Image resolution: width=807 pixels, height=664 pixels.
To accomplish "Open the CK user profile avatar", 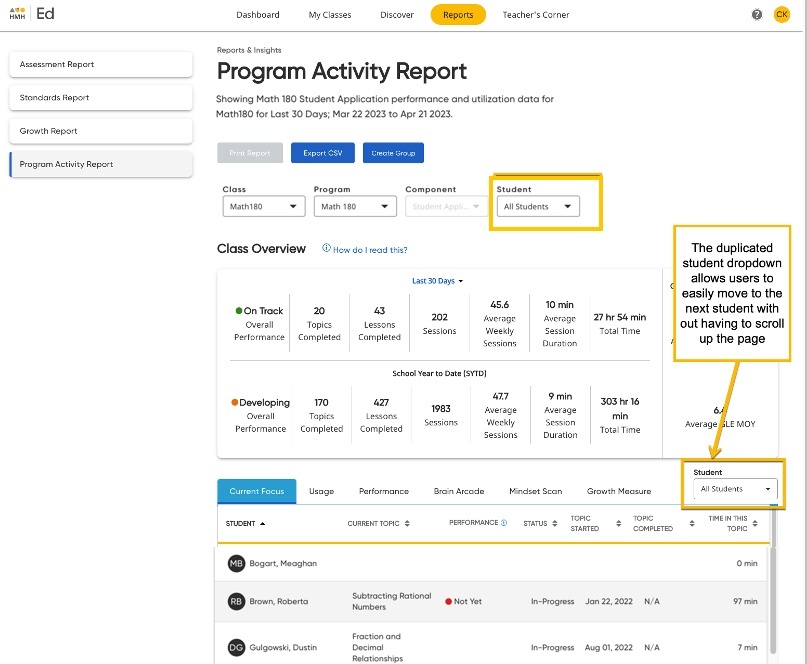I will click(781, 14).
